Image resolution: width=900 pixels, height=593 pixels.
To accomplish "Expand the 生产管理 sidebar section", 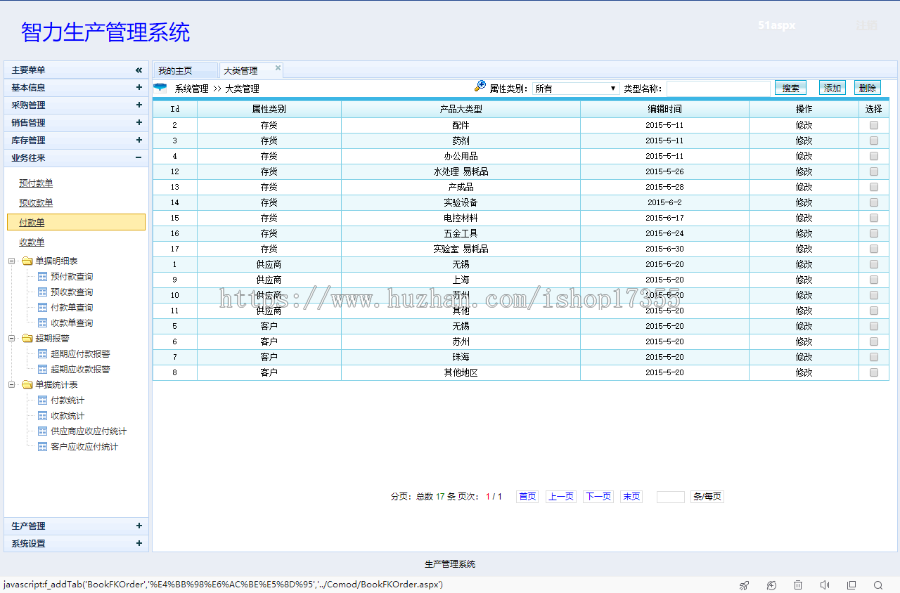I will pos(139,526).
